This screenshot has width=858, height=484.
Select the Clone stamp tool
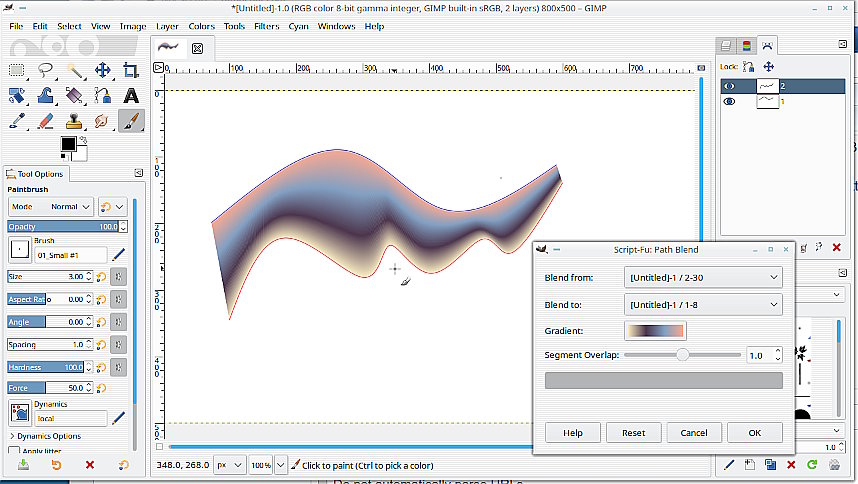coord(74,120)
